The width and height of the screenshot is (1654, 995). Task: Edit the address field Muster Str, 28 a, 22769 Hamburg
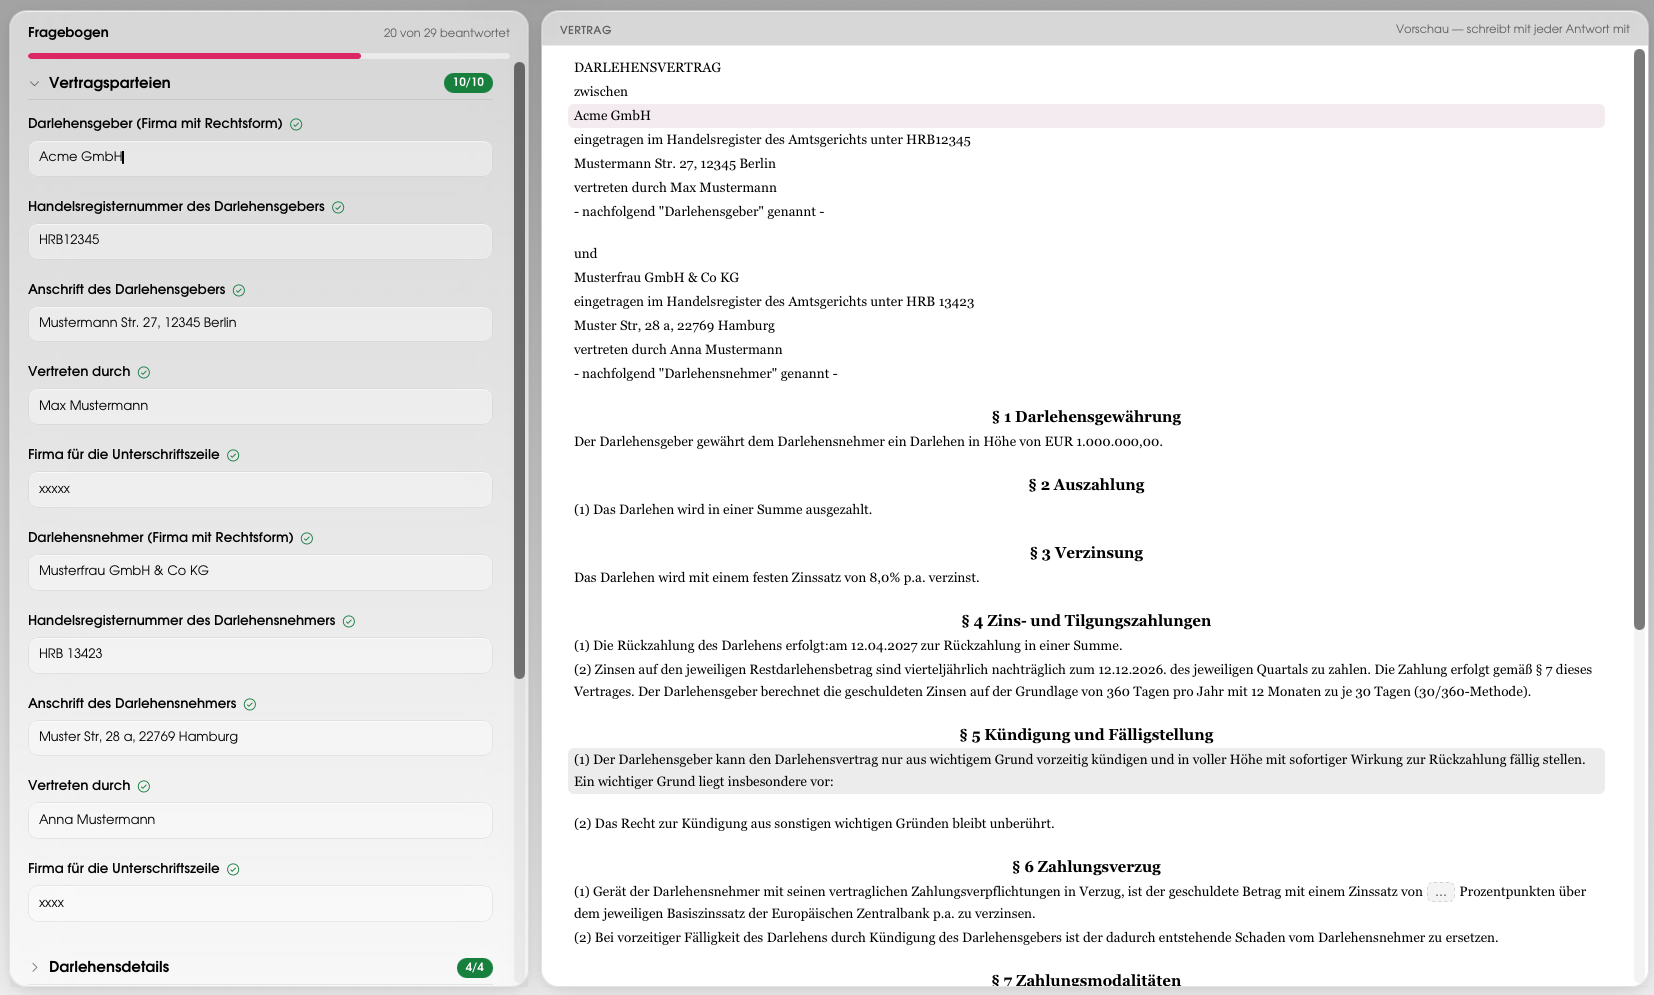coord(260,738)
